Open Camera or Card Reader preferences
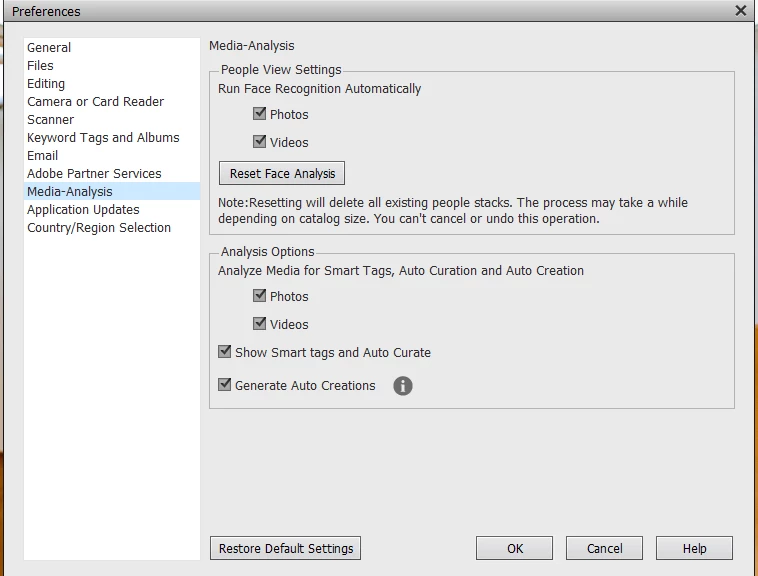The width and height of the screenshot is (758, 576). [112, 101]
